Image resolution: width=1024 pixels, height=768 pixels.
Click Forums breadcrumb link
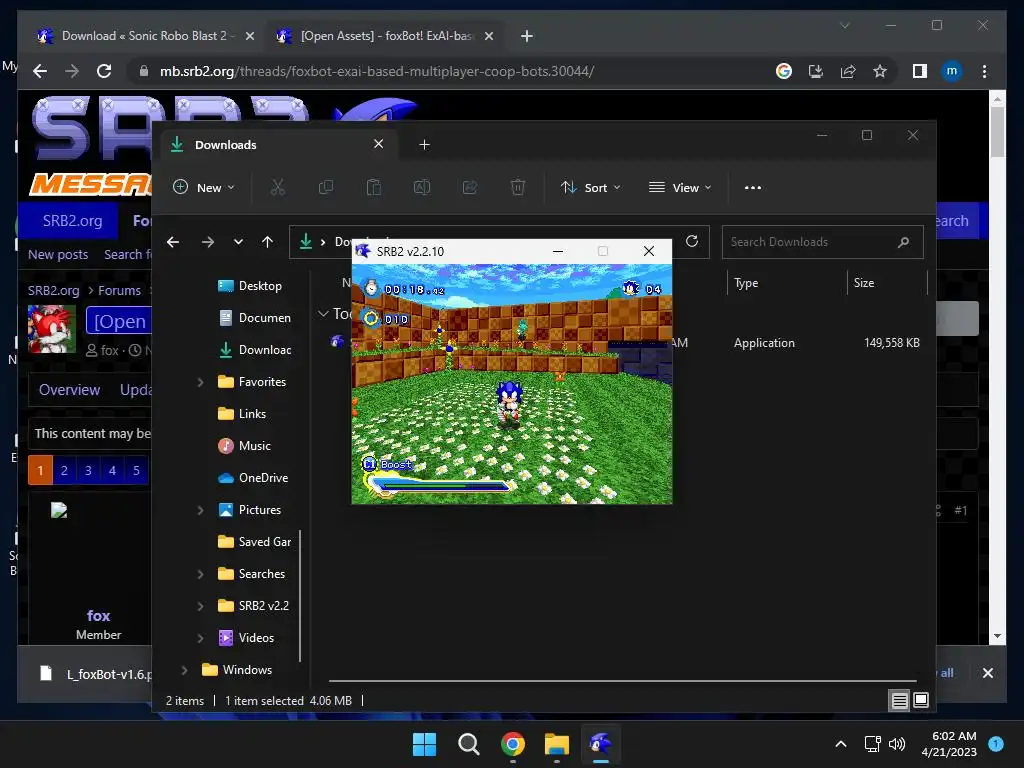pyautogui.click(x=120, y=291)
